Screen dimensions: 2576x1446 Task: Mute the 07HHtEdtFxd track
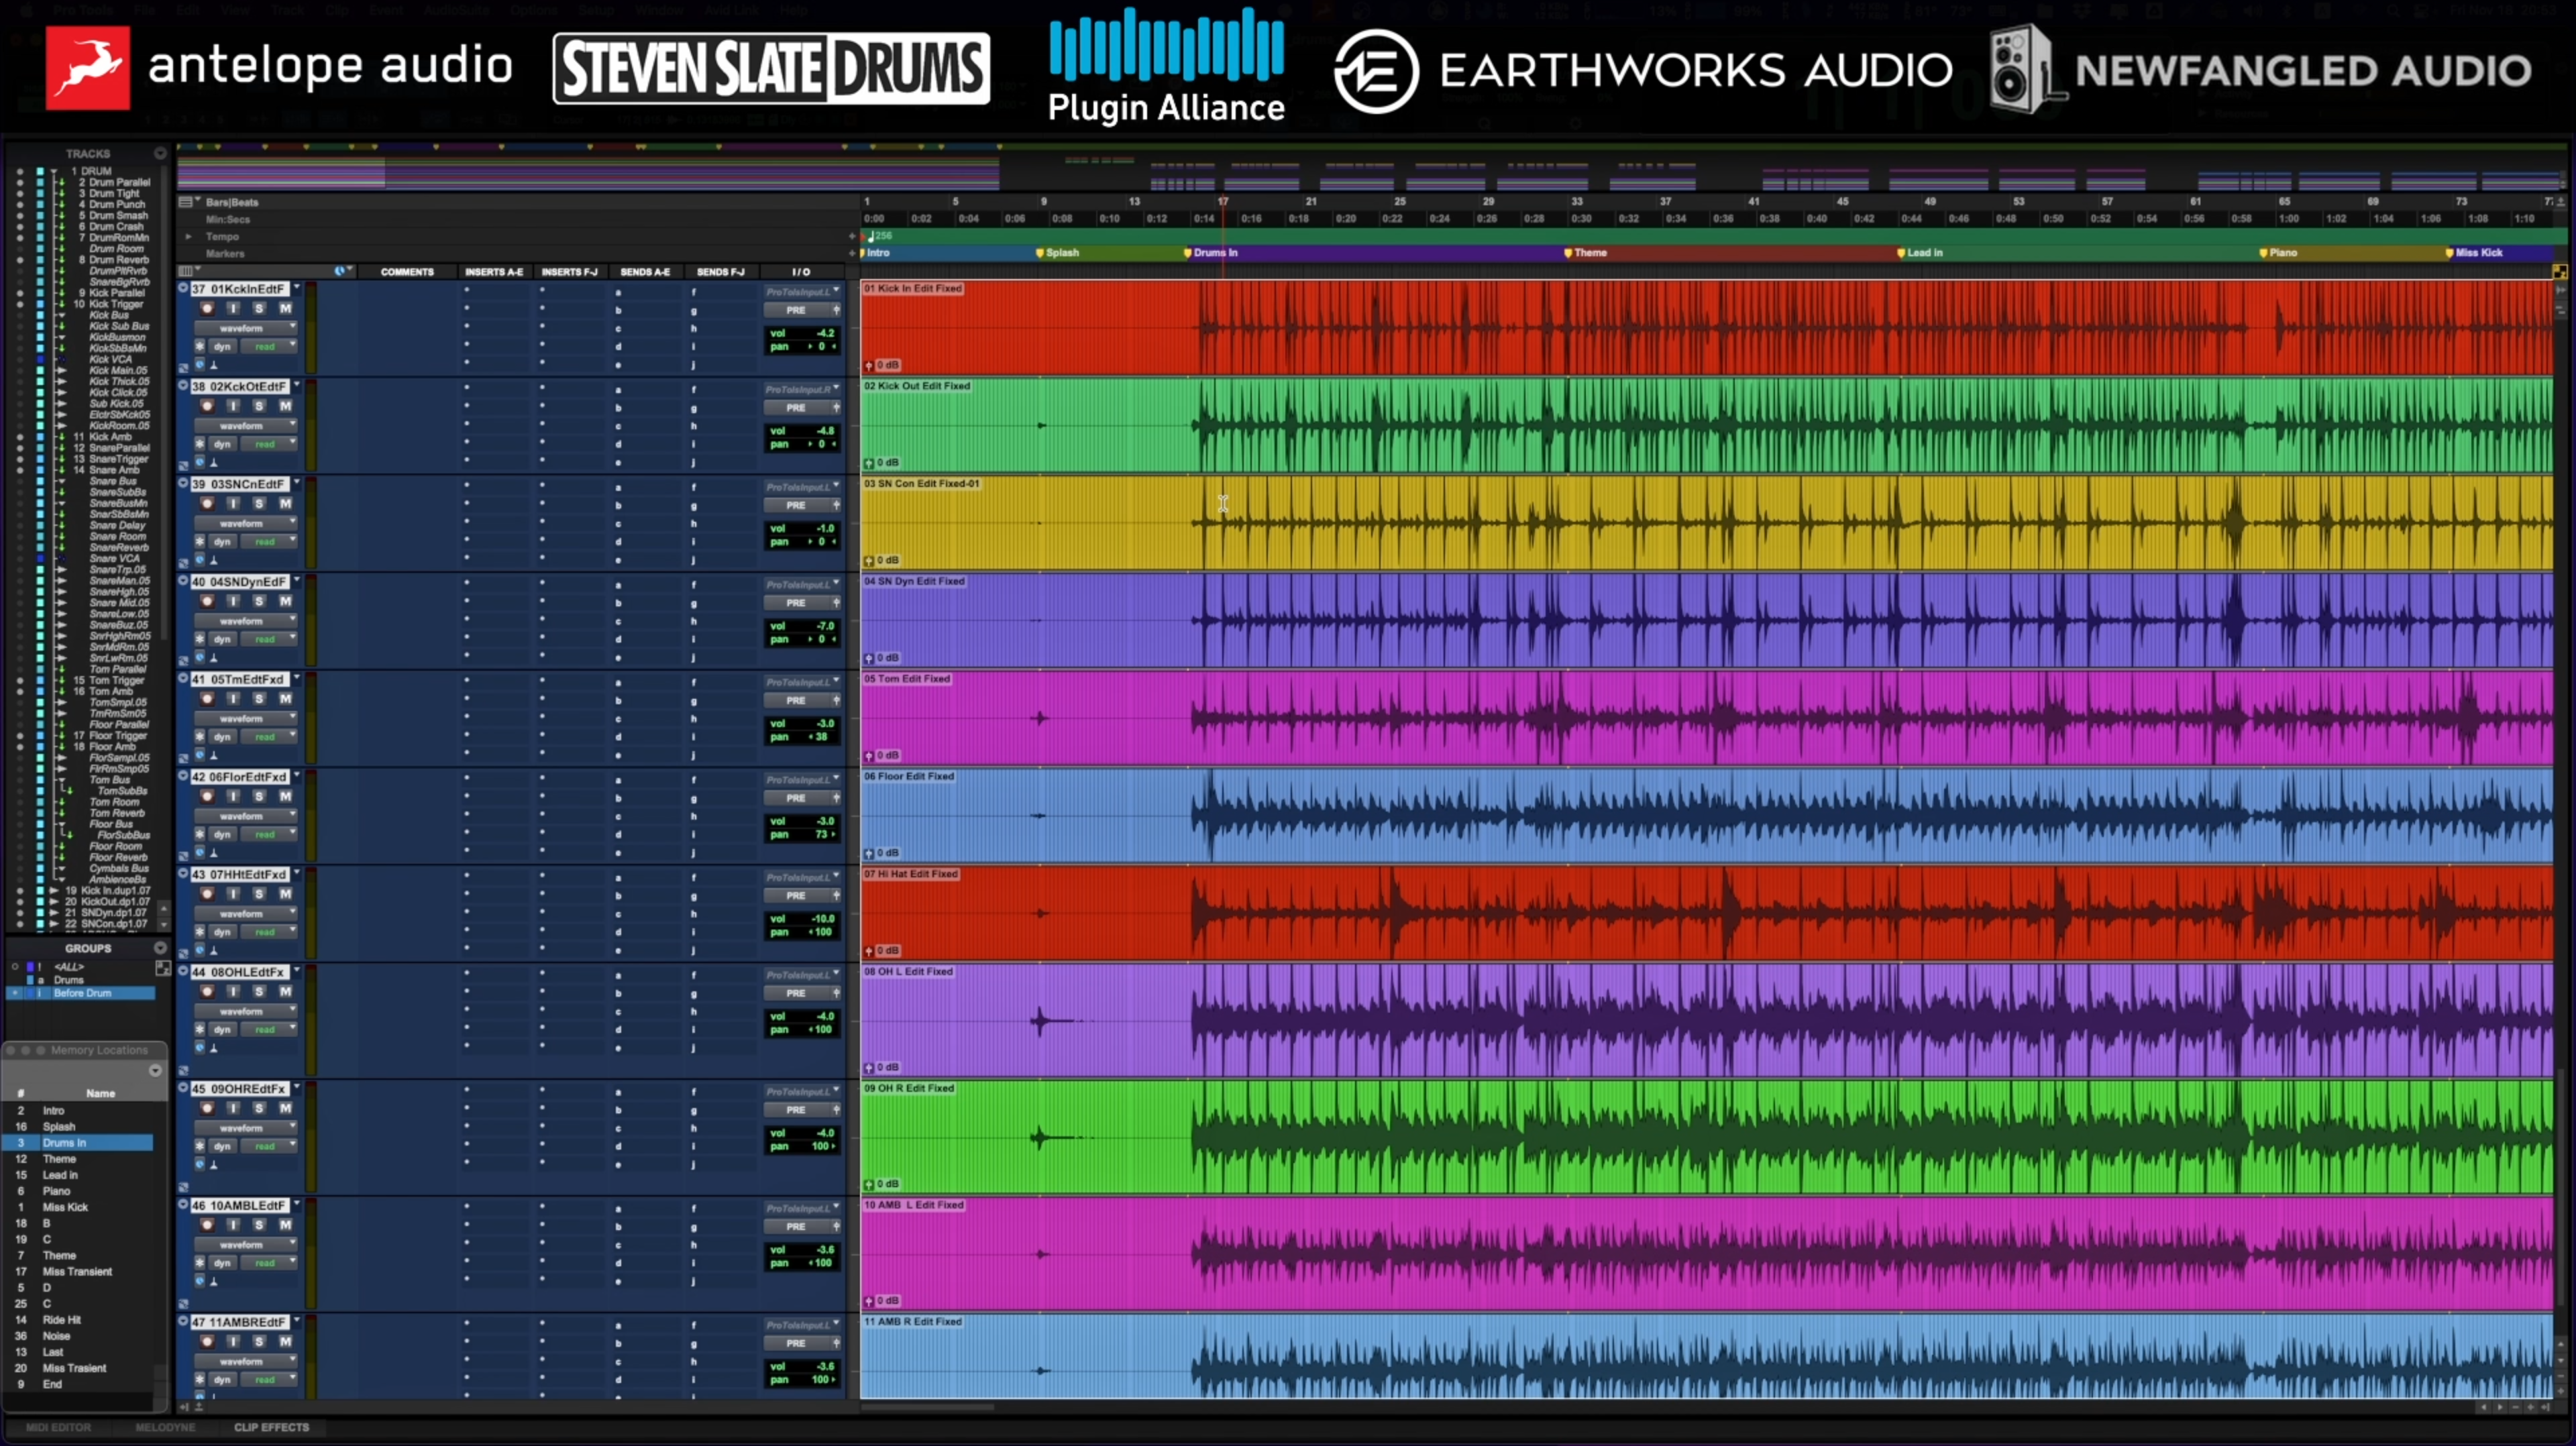point(285,894)
